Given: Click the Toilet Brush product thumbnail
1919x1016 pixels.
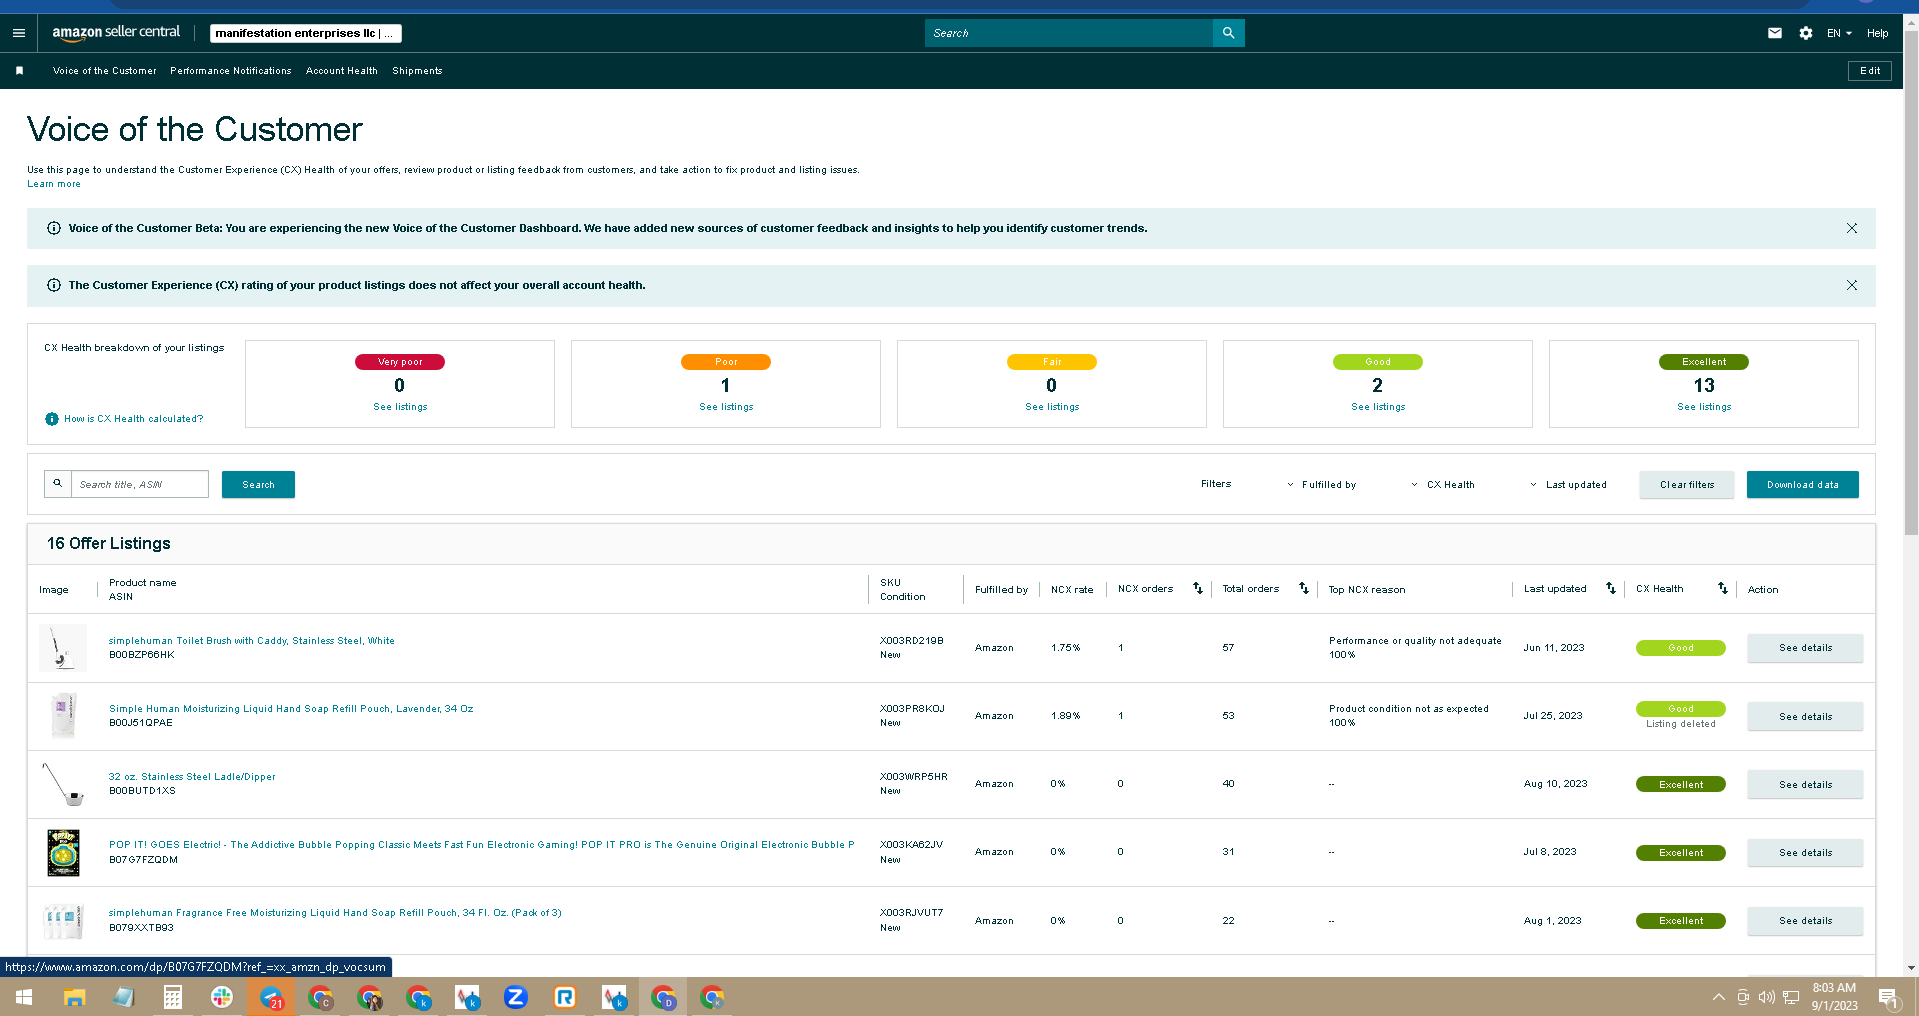Looking at the screenshot, I should click(x=62, y=648).
